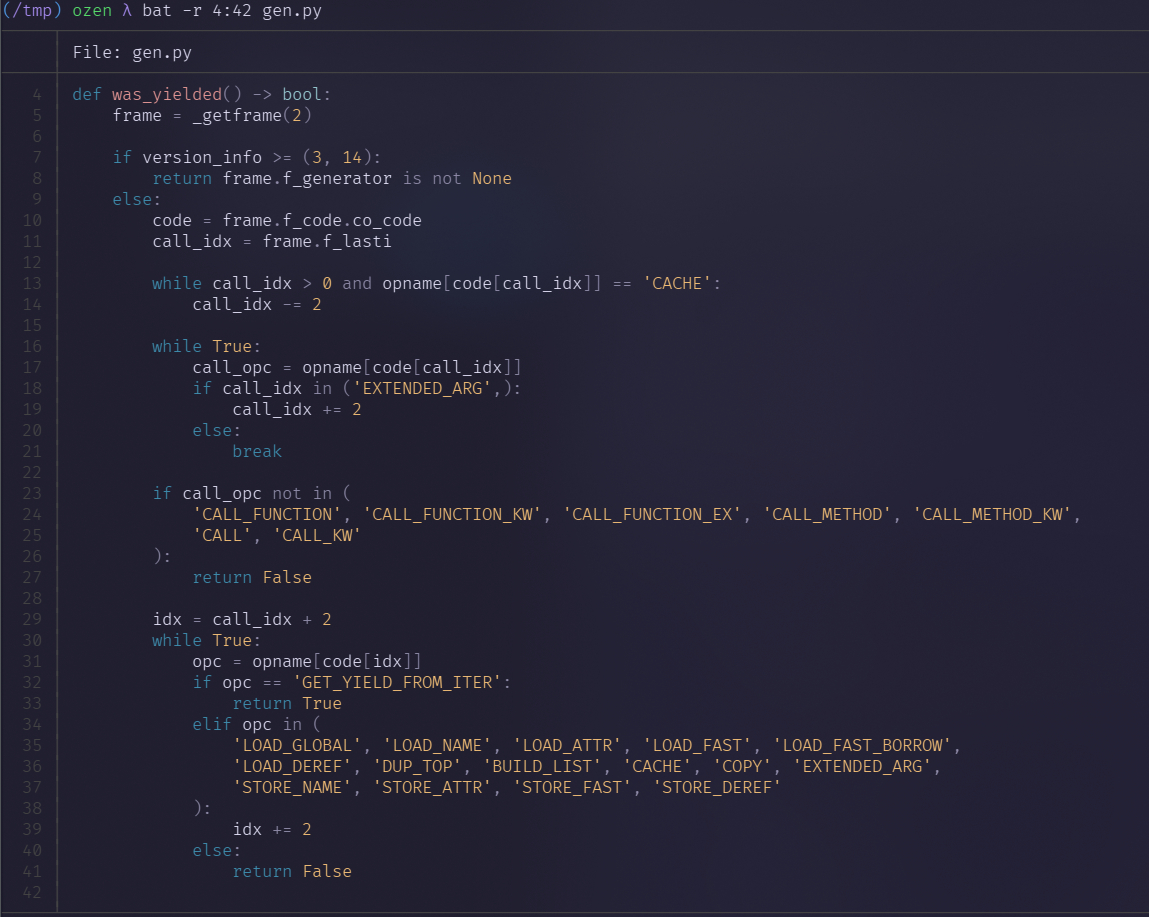Screen dimensions: 1149x917
Task: Click version_info in the if statement
Action: pos(202,157)
